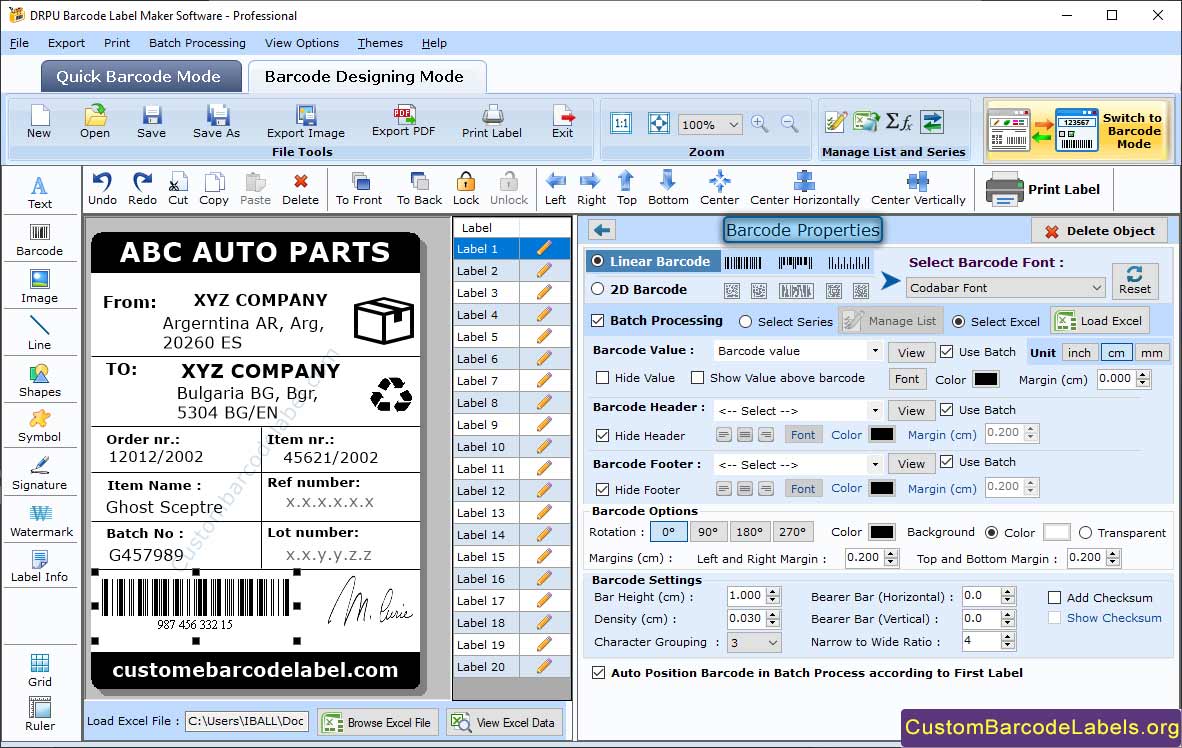Open the Themes menu
This screenshot has width=1182, height=748.
click(x=380, y=43)
